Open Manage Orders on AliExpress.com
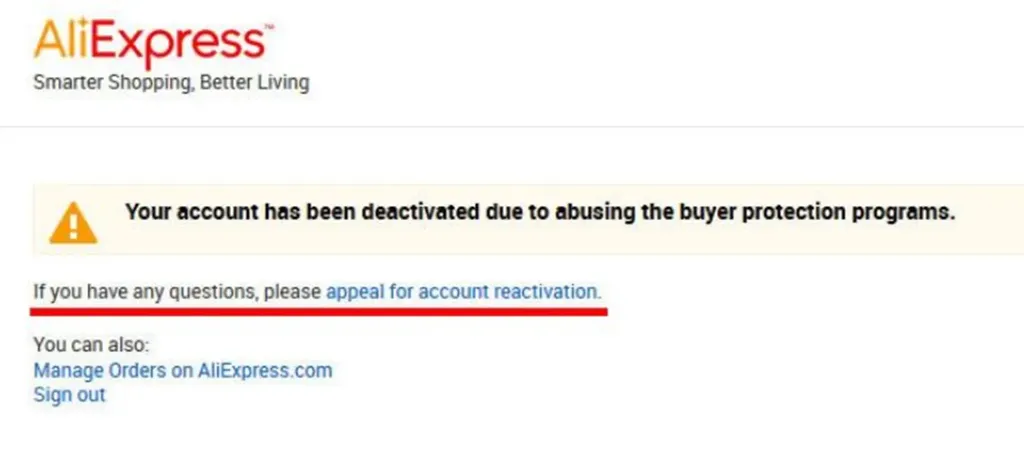 point(183,371)
